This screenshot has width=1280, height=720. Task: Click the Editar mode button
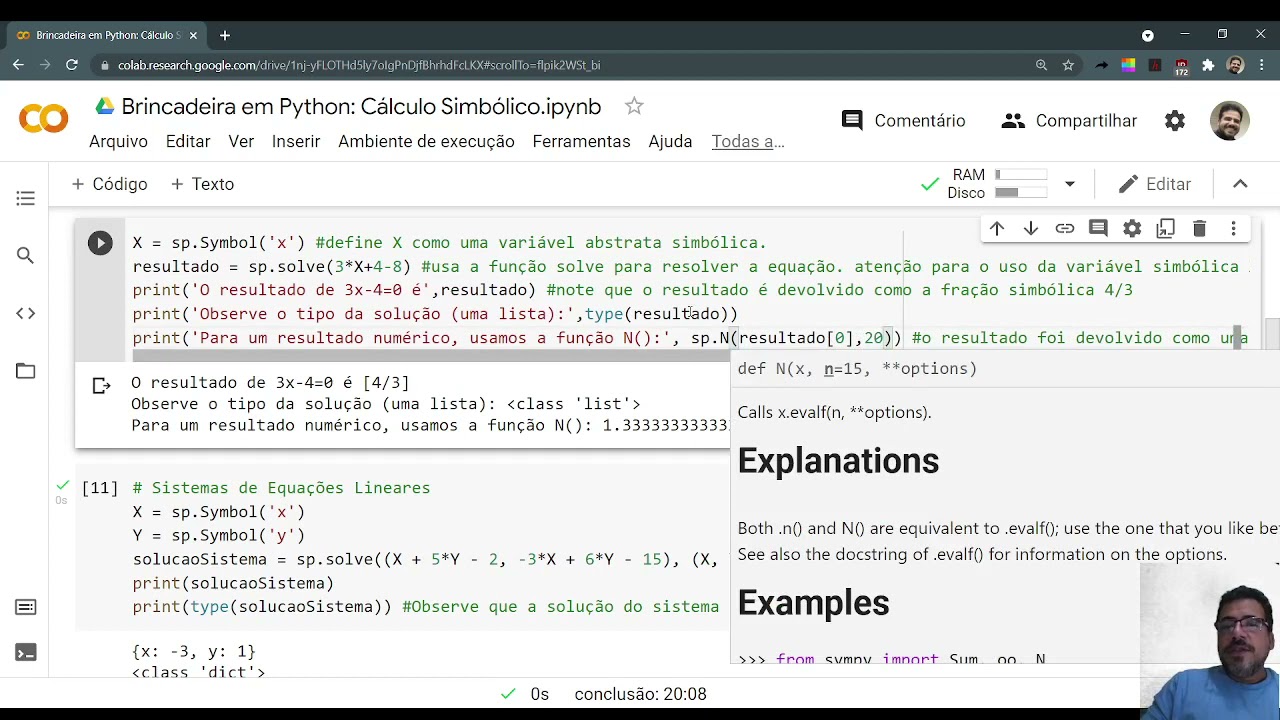pyautogui.click(x=1155, y=184)
